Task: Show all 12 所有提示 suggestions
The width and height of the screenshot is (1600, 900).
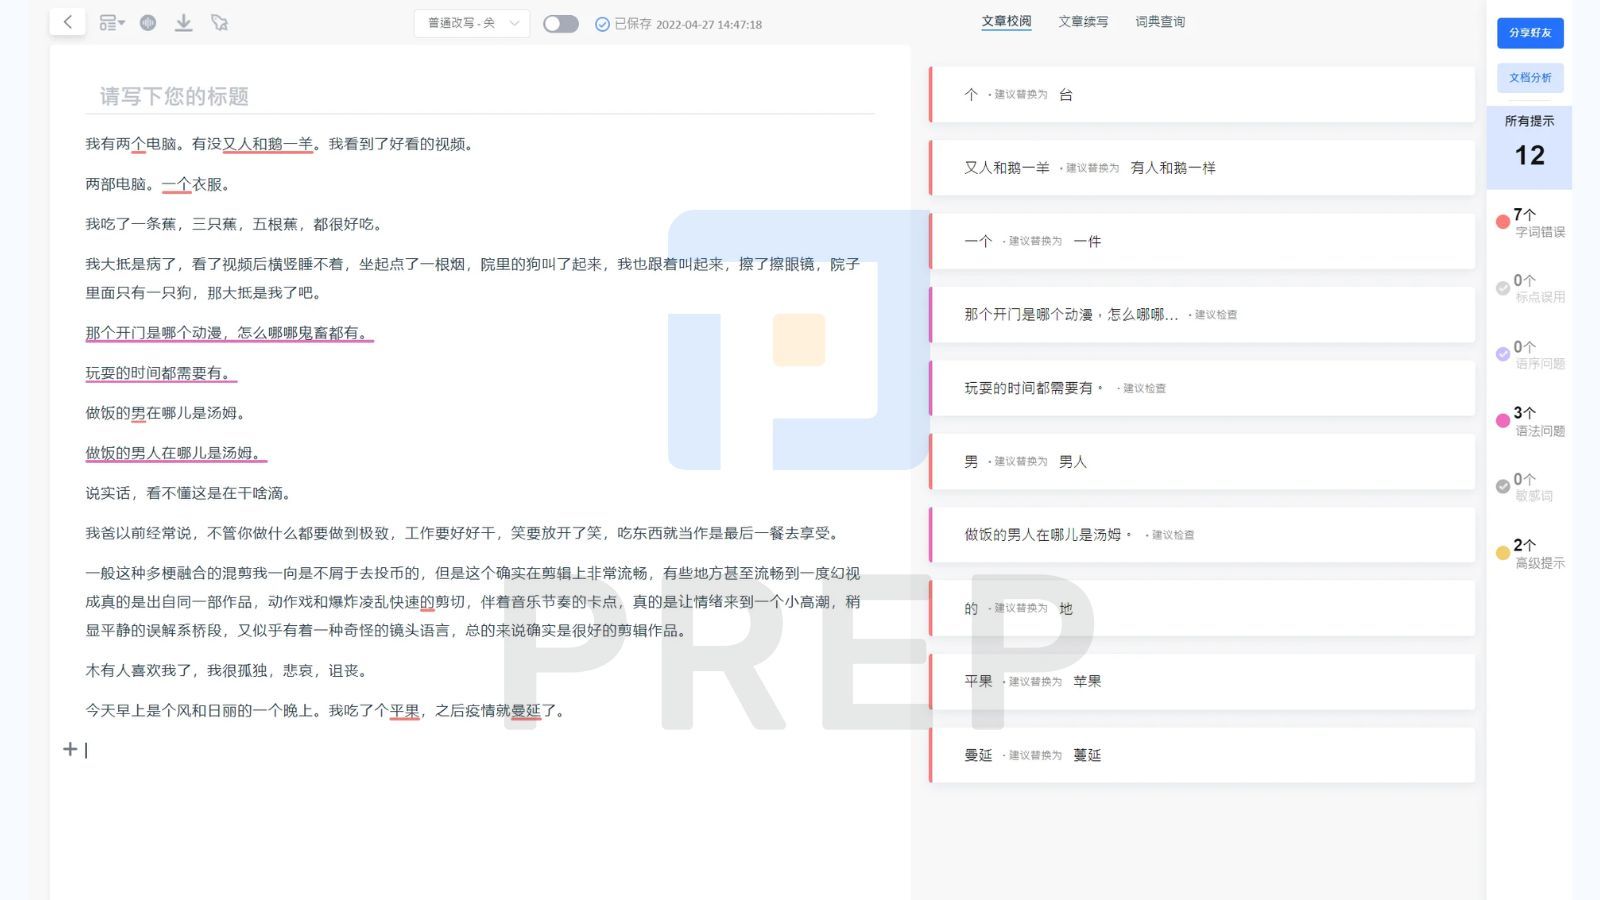Action: pos(1529,146)
